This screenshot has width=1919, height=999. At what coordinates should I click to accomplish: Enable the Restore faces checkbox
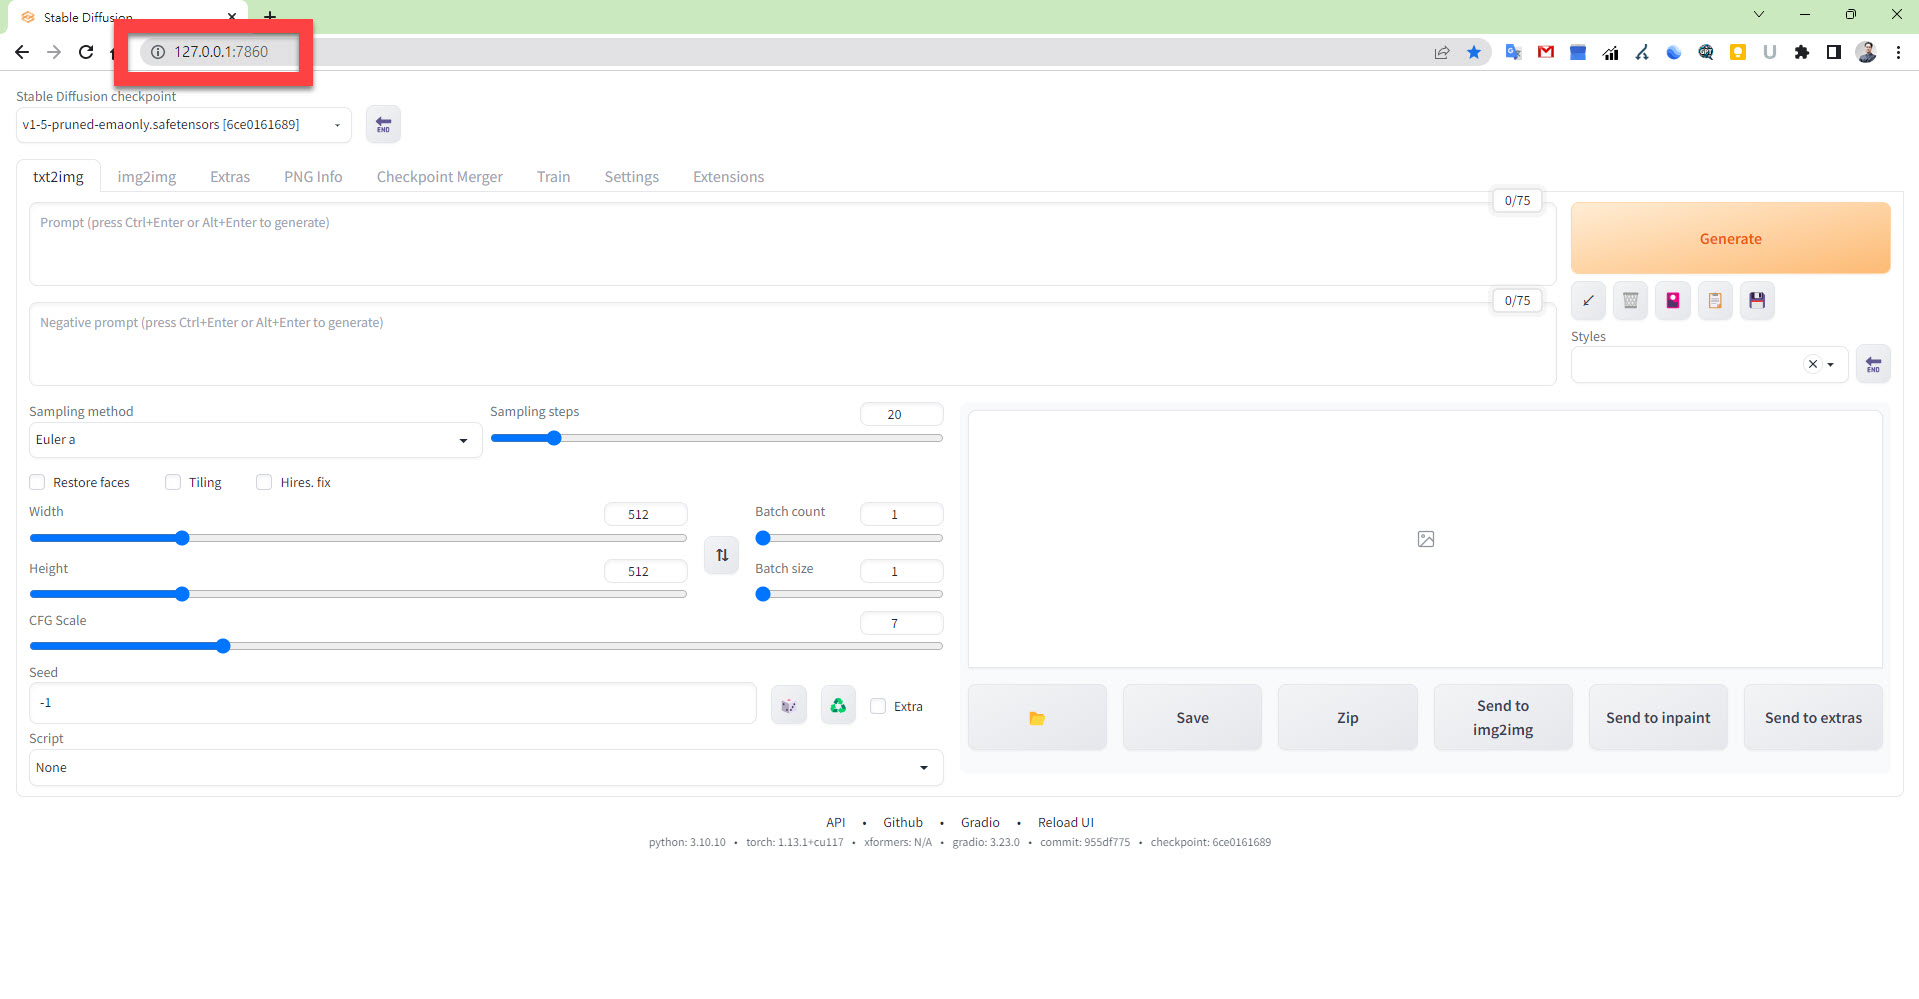[x=38, y=482]
